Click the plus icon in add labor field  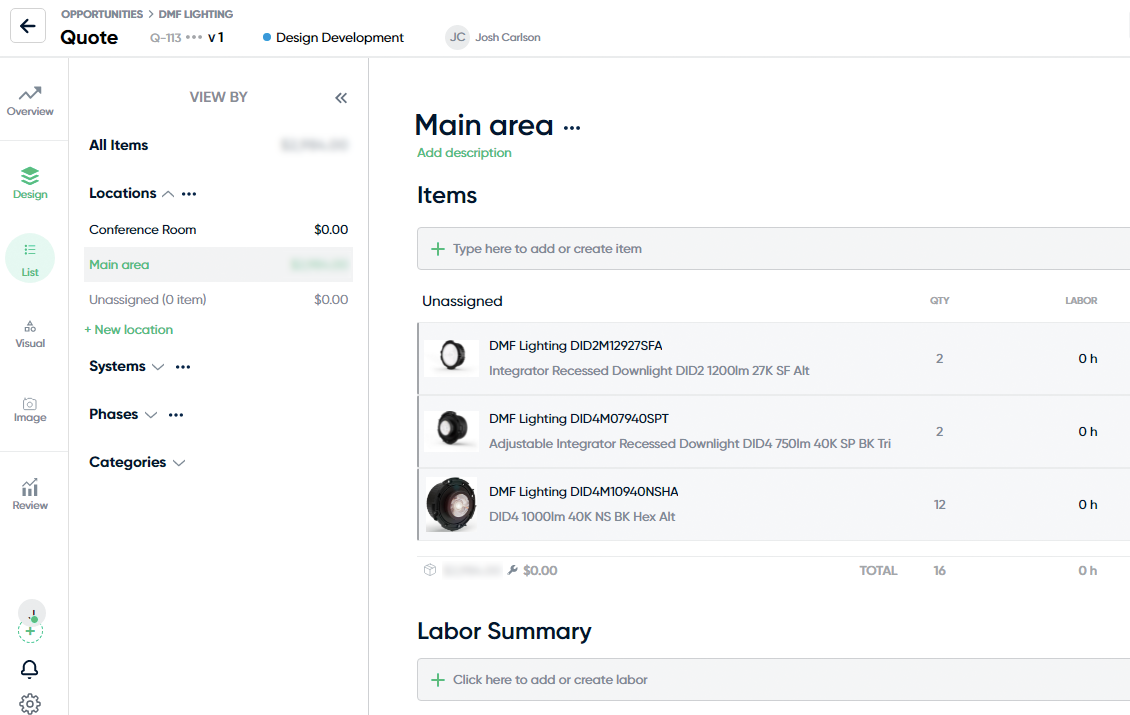coord(437,680)
